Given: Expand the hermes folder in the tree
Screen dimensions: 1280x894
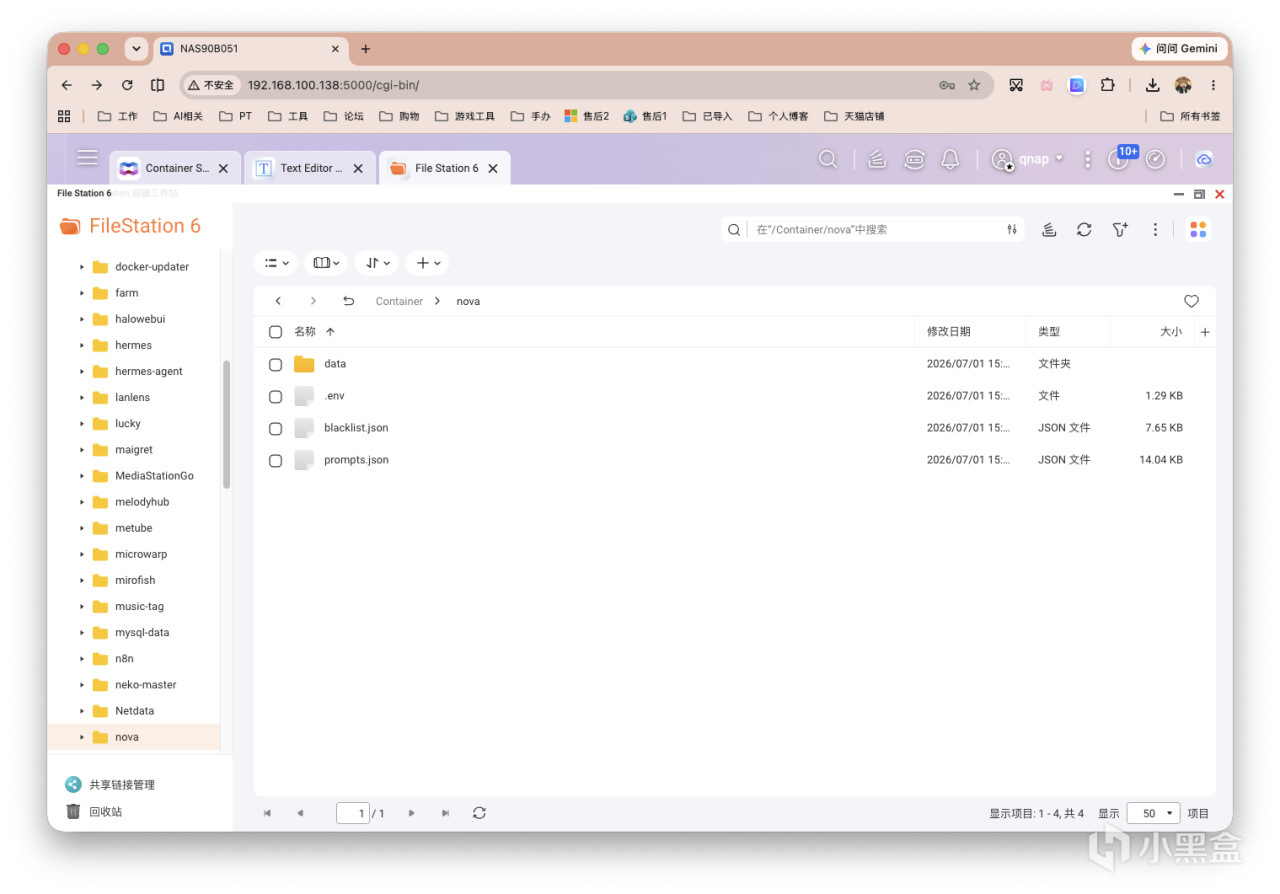Looking at the screenshot, I should [x=82, y=345].
